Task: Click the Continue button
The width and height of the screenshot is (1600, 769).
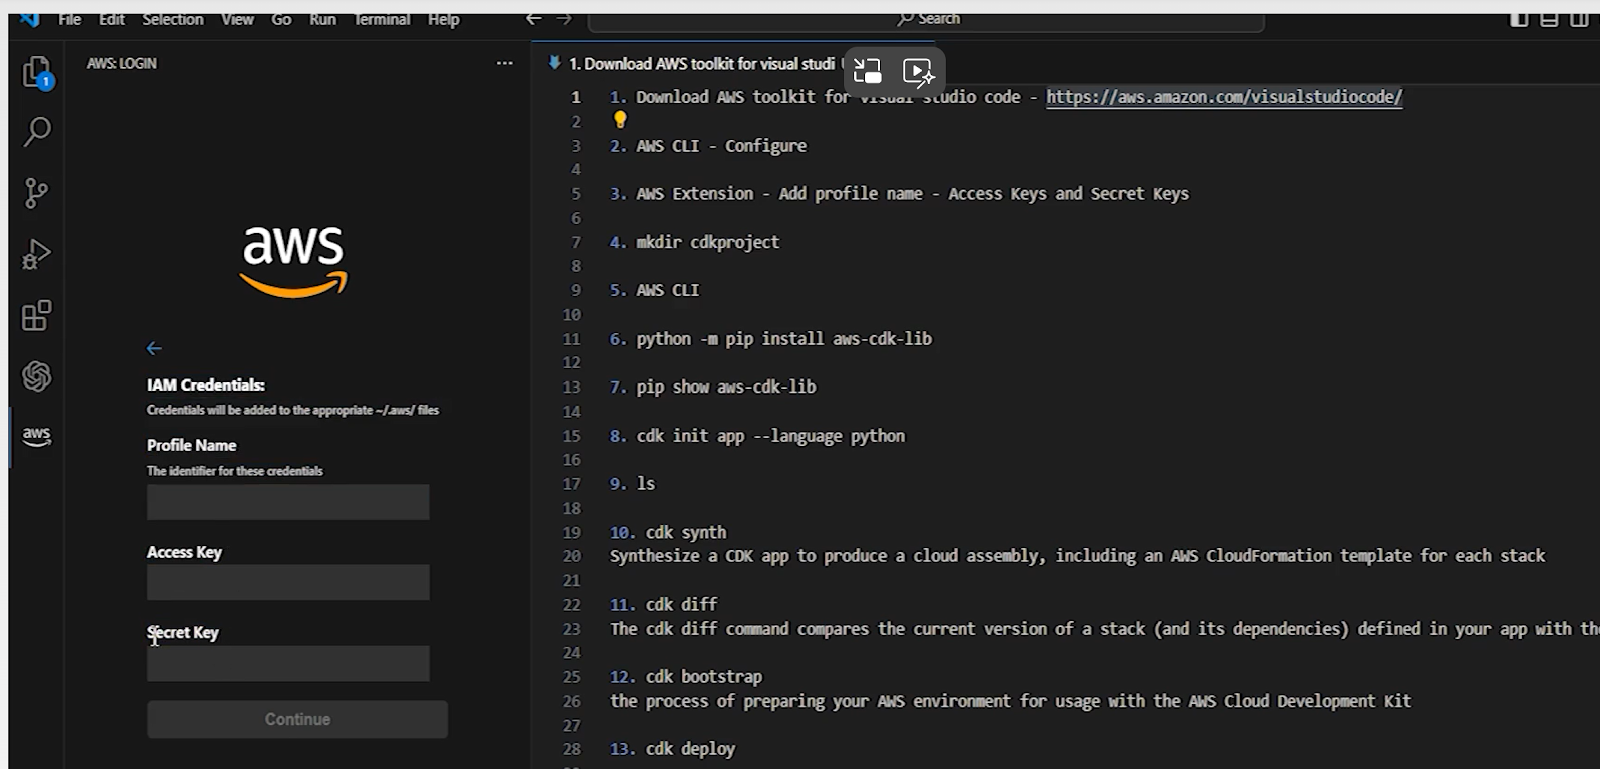Action: [x=297, y=719]
